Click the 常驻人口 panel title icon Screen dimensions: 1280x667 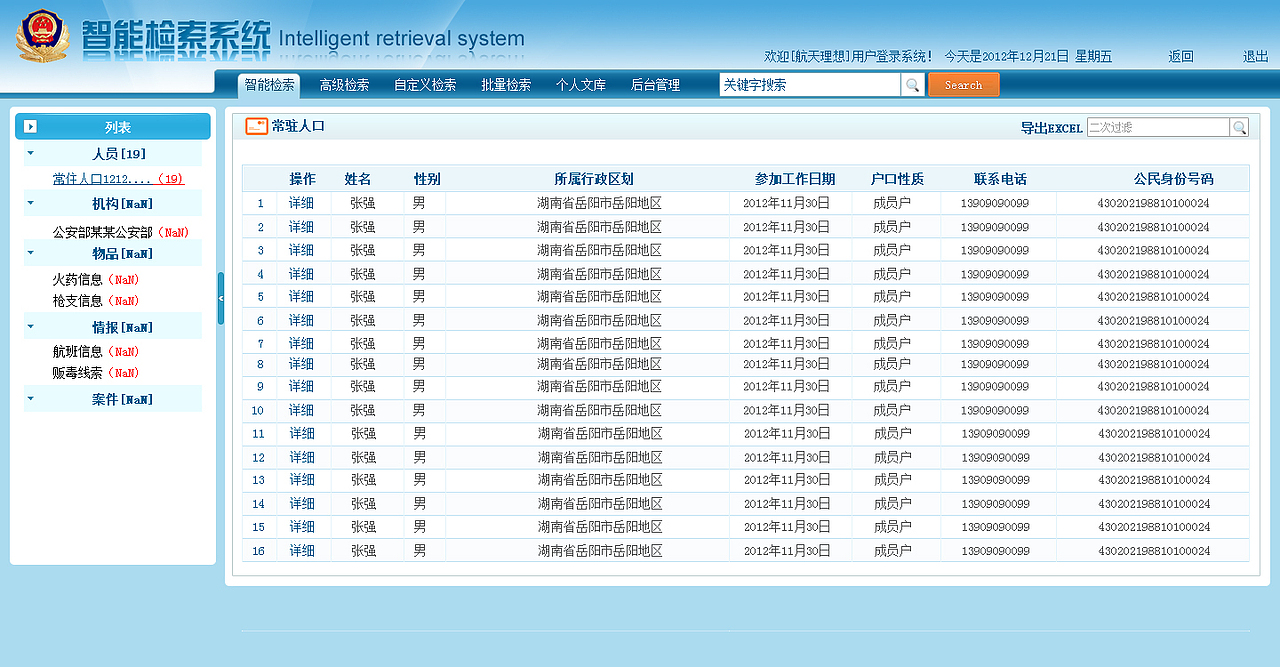click(x=256, y=126)
